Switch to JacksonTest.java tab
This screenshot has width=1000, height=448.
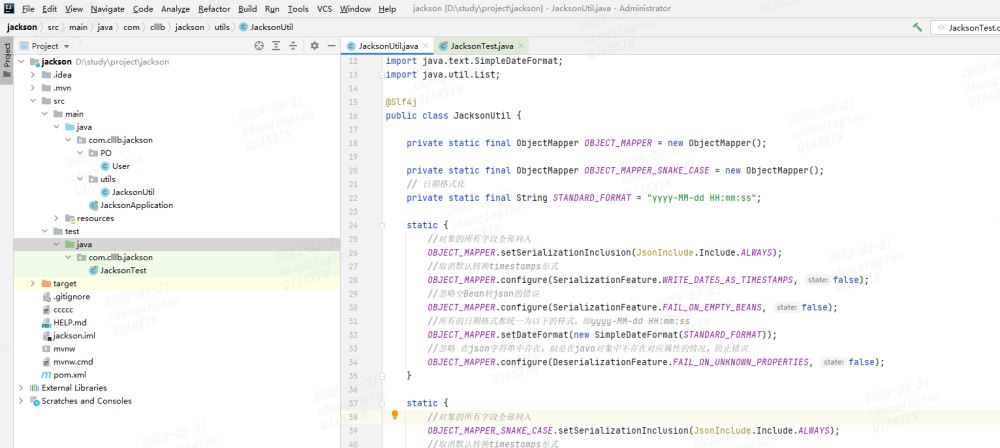[x=480, y=46]
